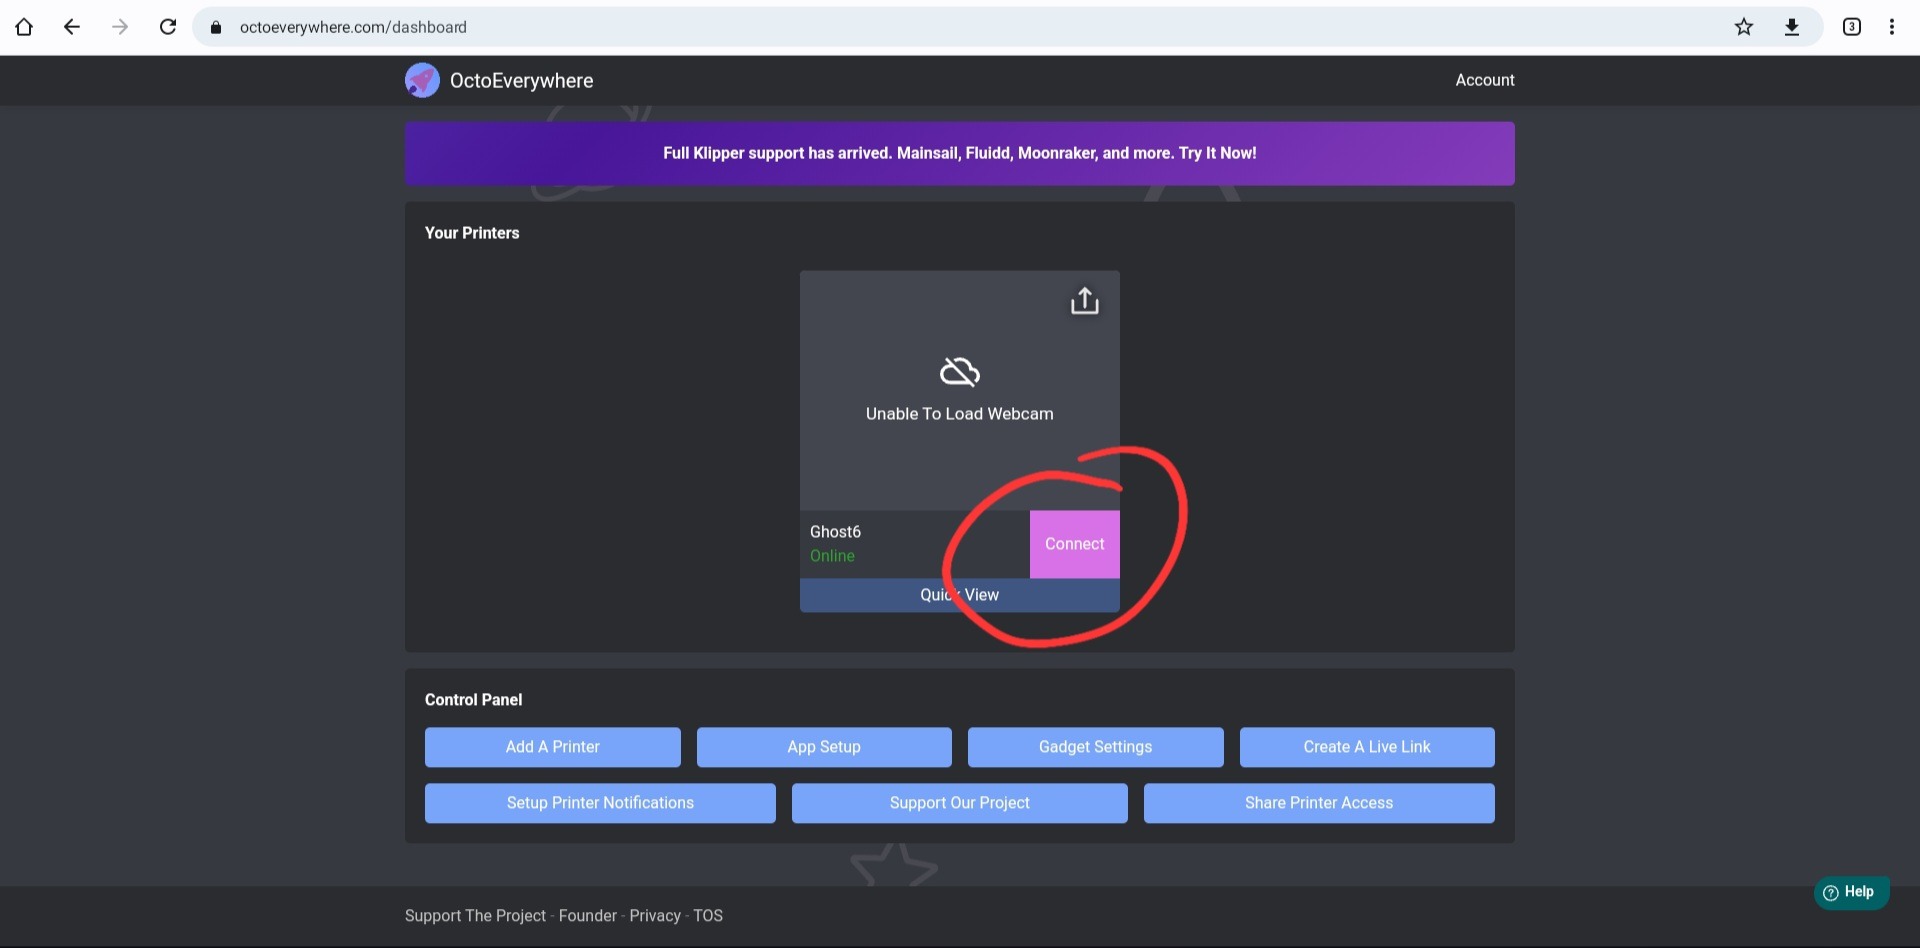Click the OctoEverywhere rocket logo

tap(422, 80)
